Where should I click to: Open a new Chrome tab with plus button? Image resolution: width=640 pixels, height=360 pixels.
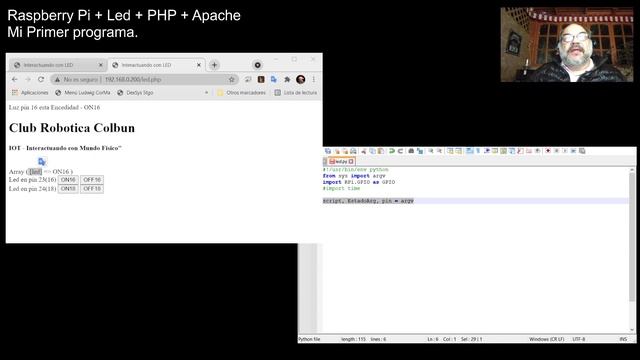coord(214,65)
